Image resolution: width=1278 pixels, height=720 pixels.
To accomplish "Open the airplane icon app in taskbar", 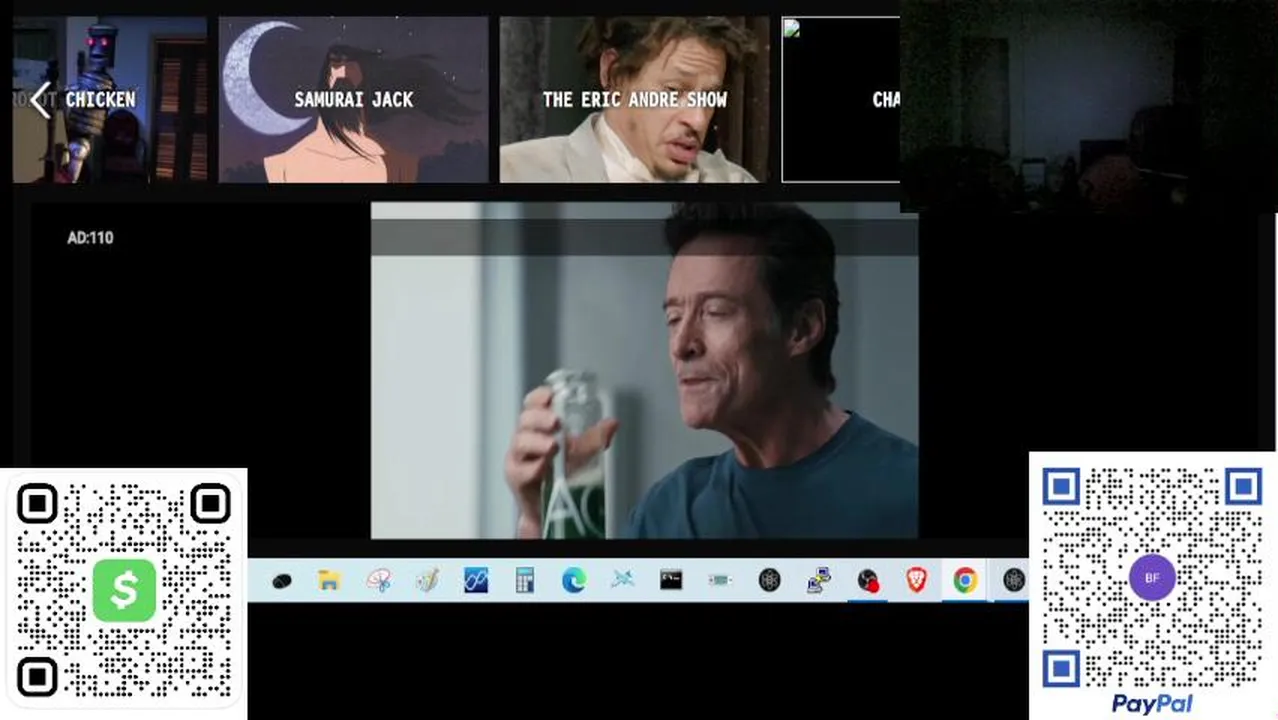I will (623, 580).
